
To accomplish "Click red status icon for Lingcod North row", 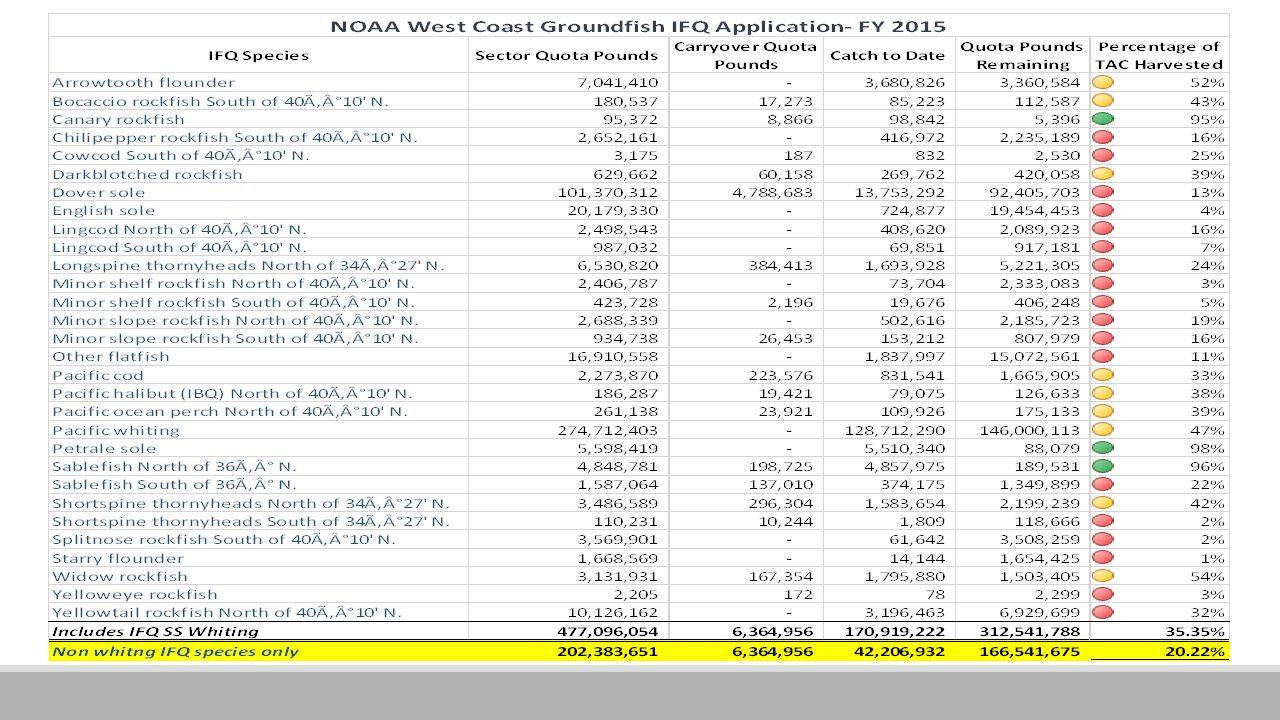I will pos(1104,229).
